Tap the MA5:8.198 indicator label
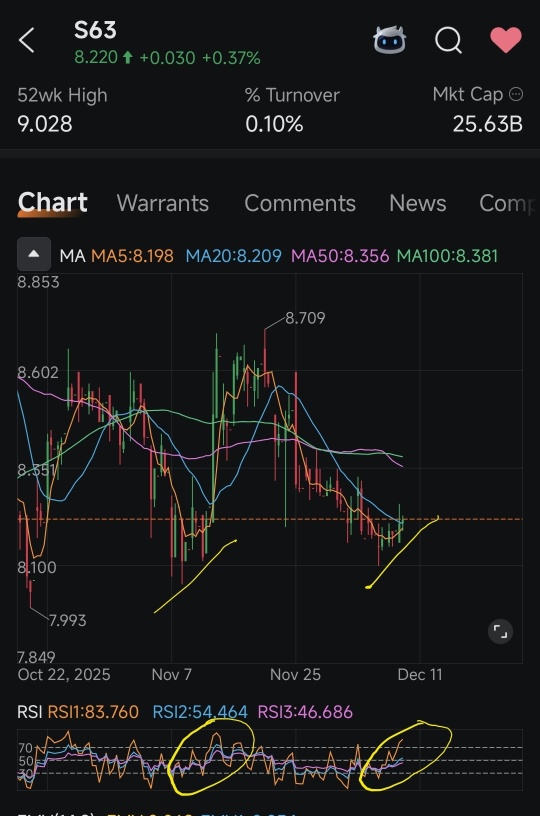The height and width of the screenshot is (816, 540). [x=132, y=256]
